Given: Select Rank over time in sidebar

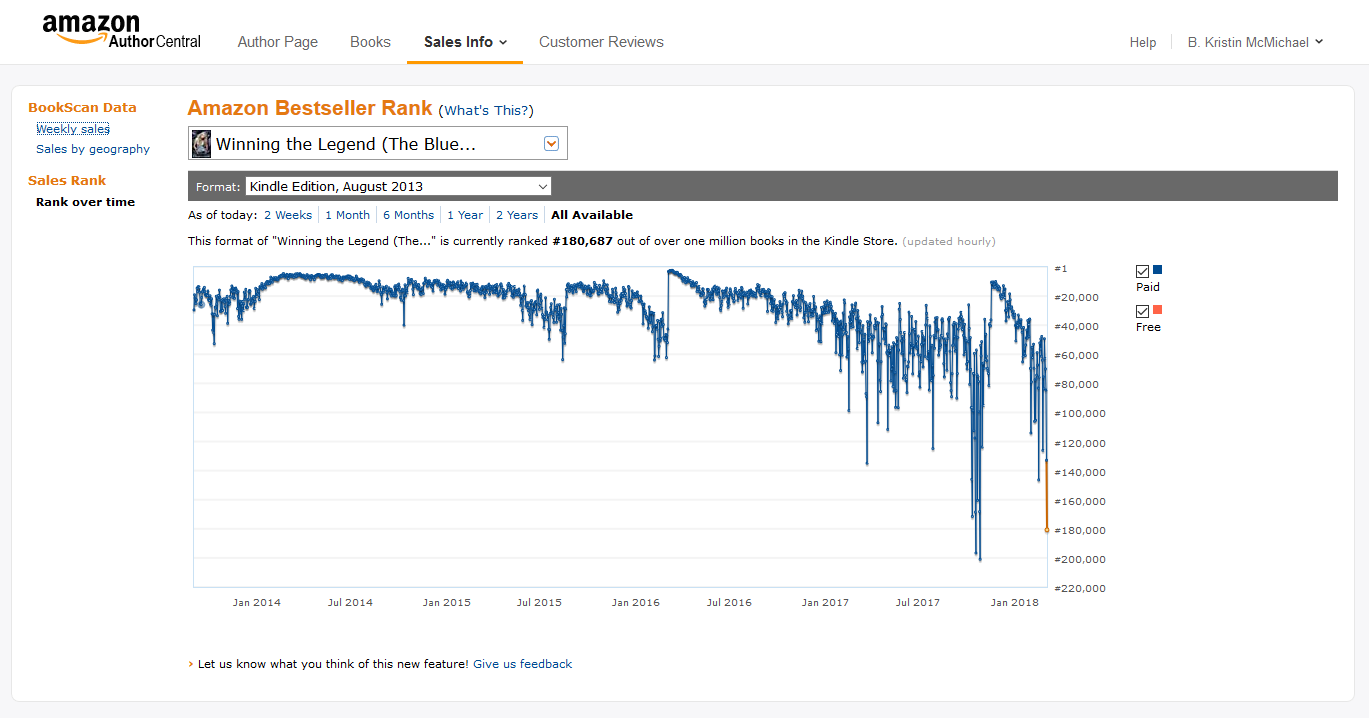Looking at the screenshot, I should pyautogui.click(x=85, y=202).
